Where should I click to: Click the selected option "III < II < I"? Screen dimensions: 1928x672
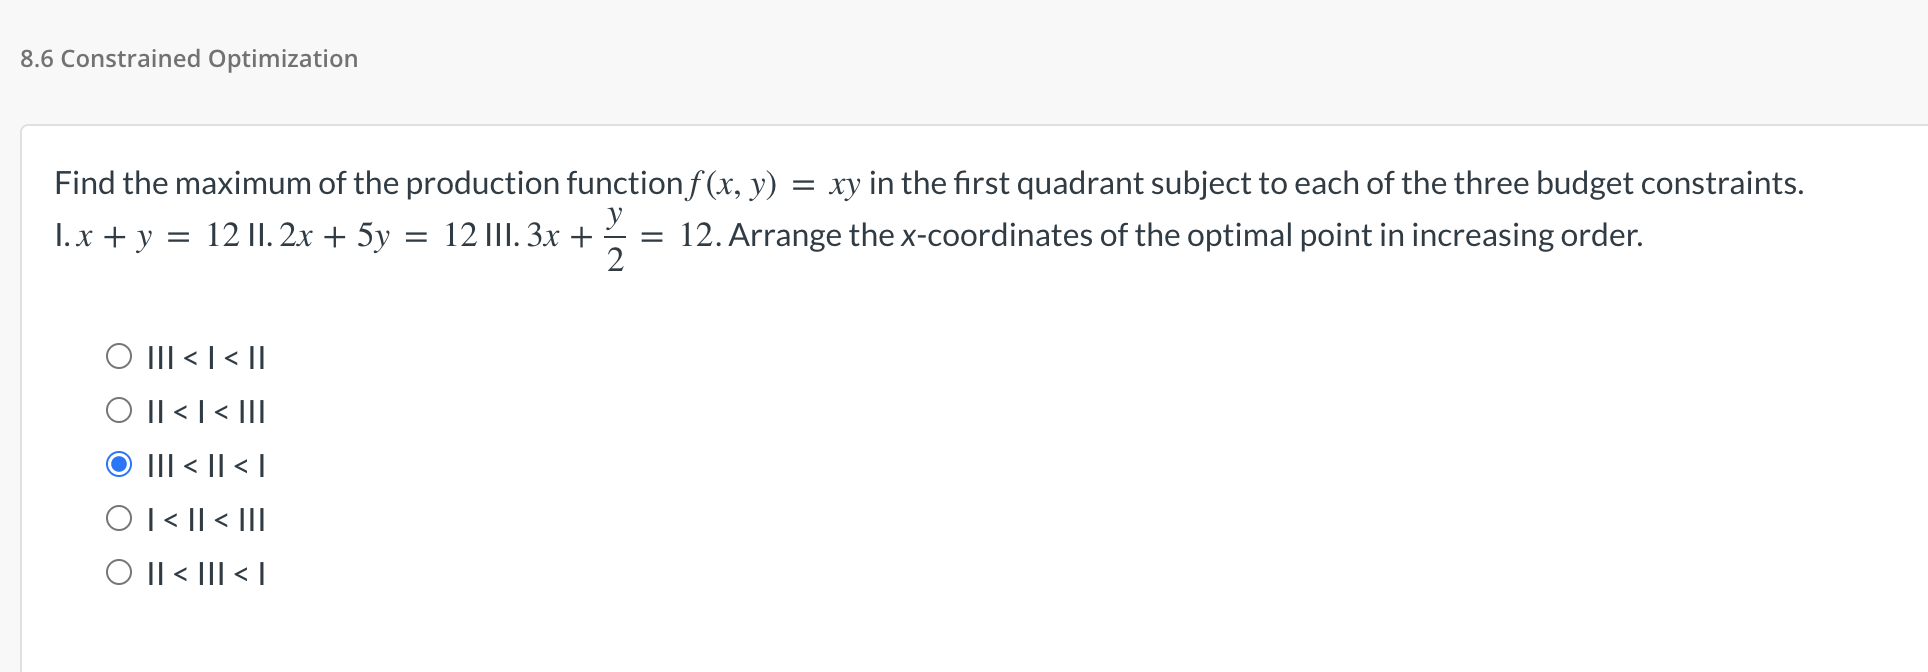pyautogui.click(x=204, y=465)
